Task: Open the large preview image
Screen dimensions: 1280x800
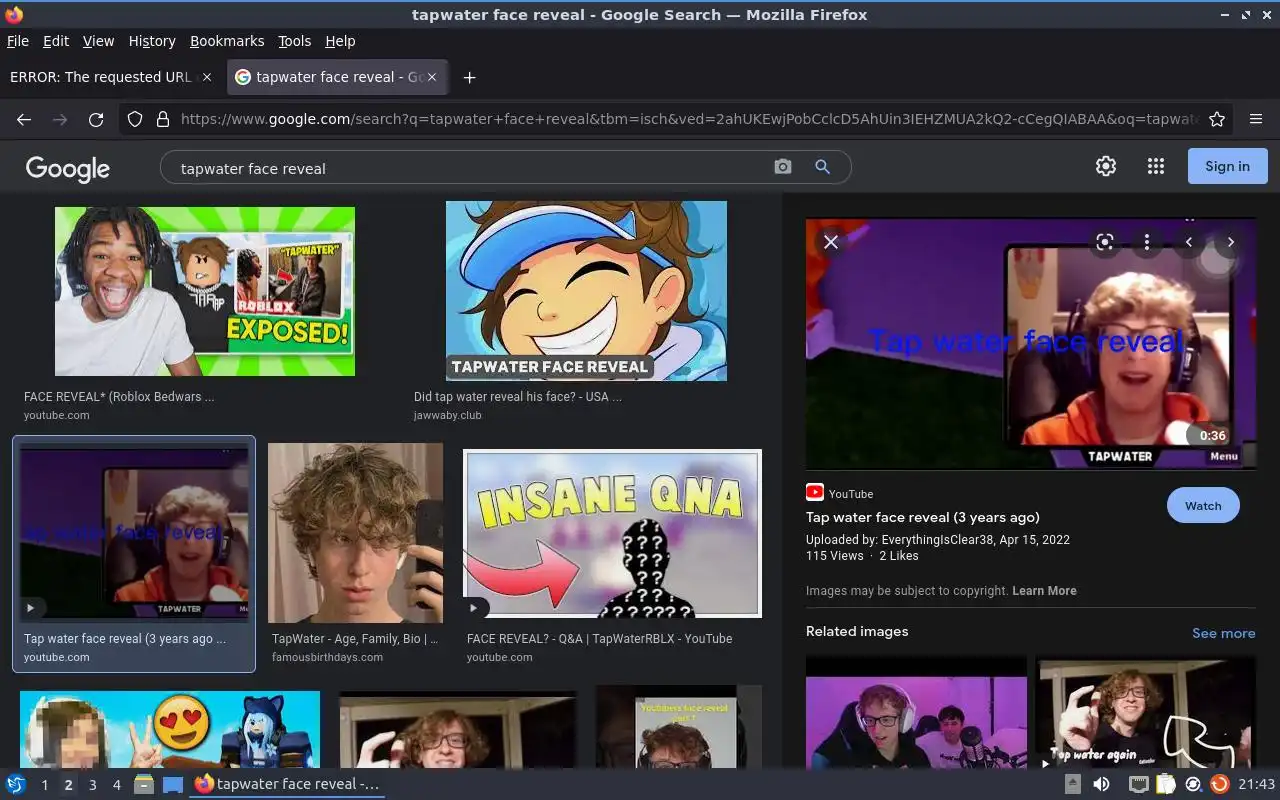Action: tap(1031, 343)
